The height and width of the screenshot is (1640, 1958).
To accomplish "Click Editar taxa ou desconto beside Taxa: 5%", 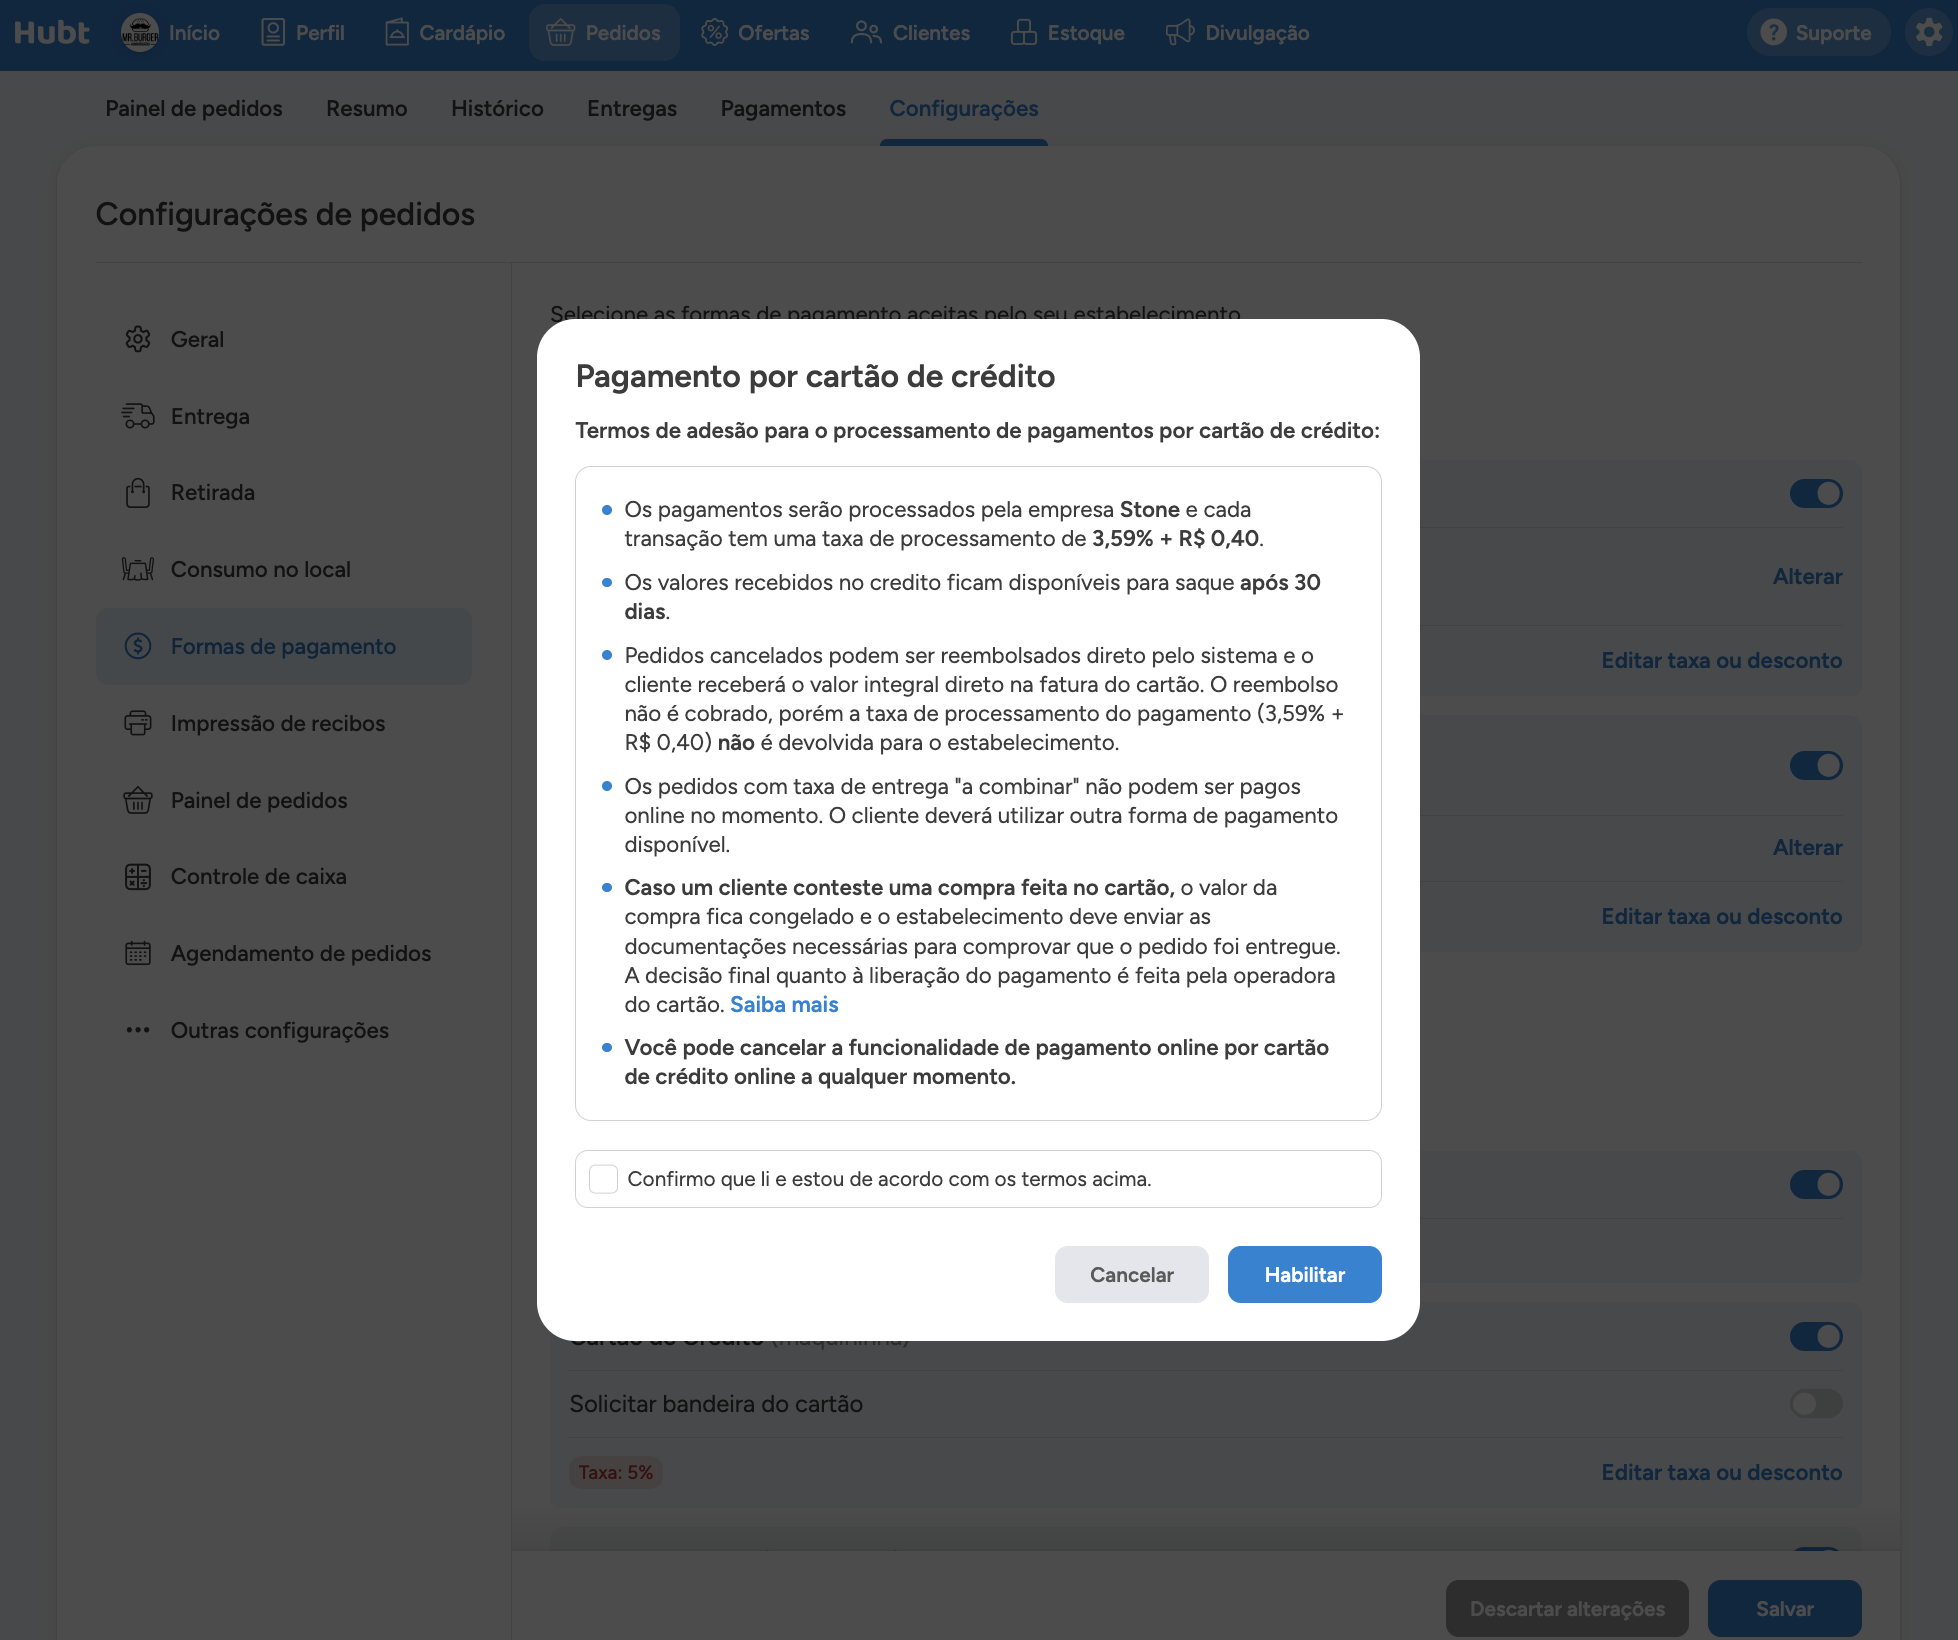I will click(x=1722, y=1473).
